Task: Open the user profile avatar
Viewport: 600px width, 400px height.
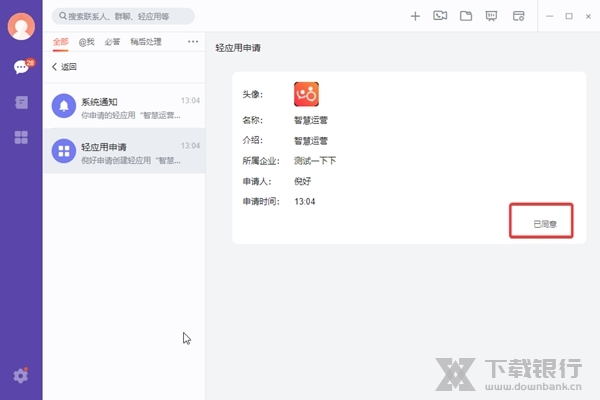Action: coord(21,26)
